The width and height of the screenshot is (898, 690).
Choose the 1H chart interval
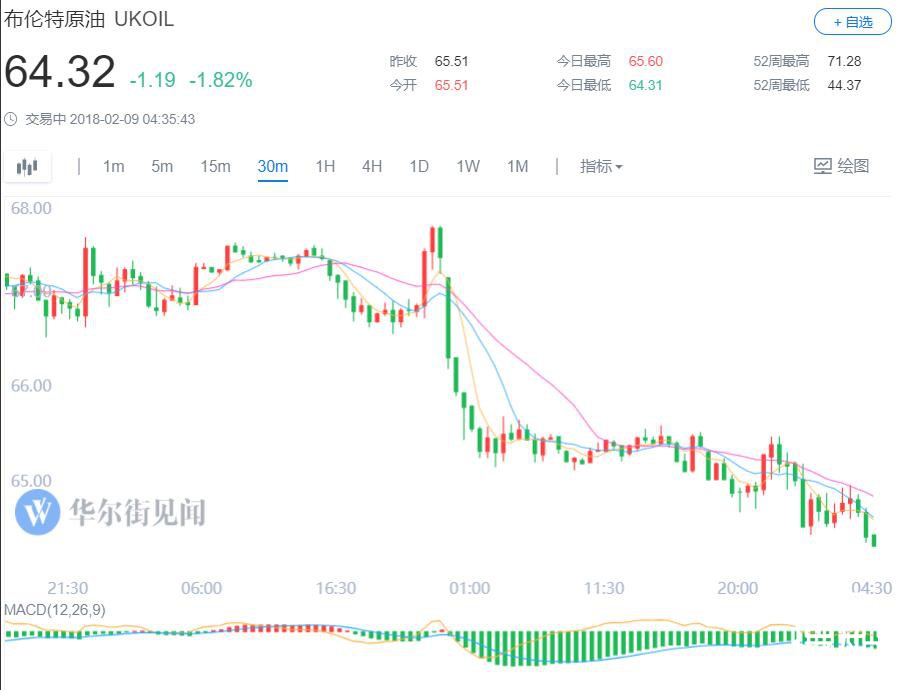325,166
